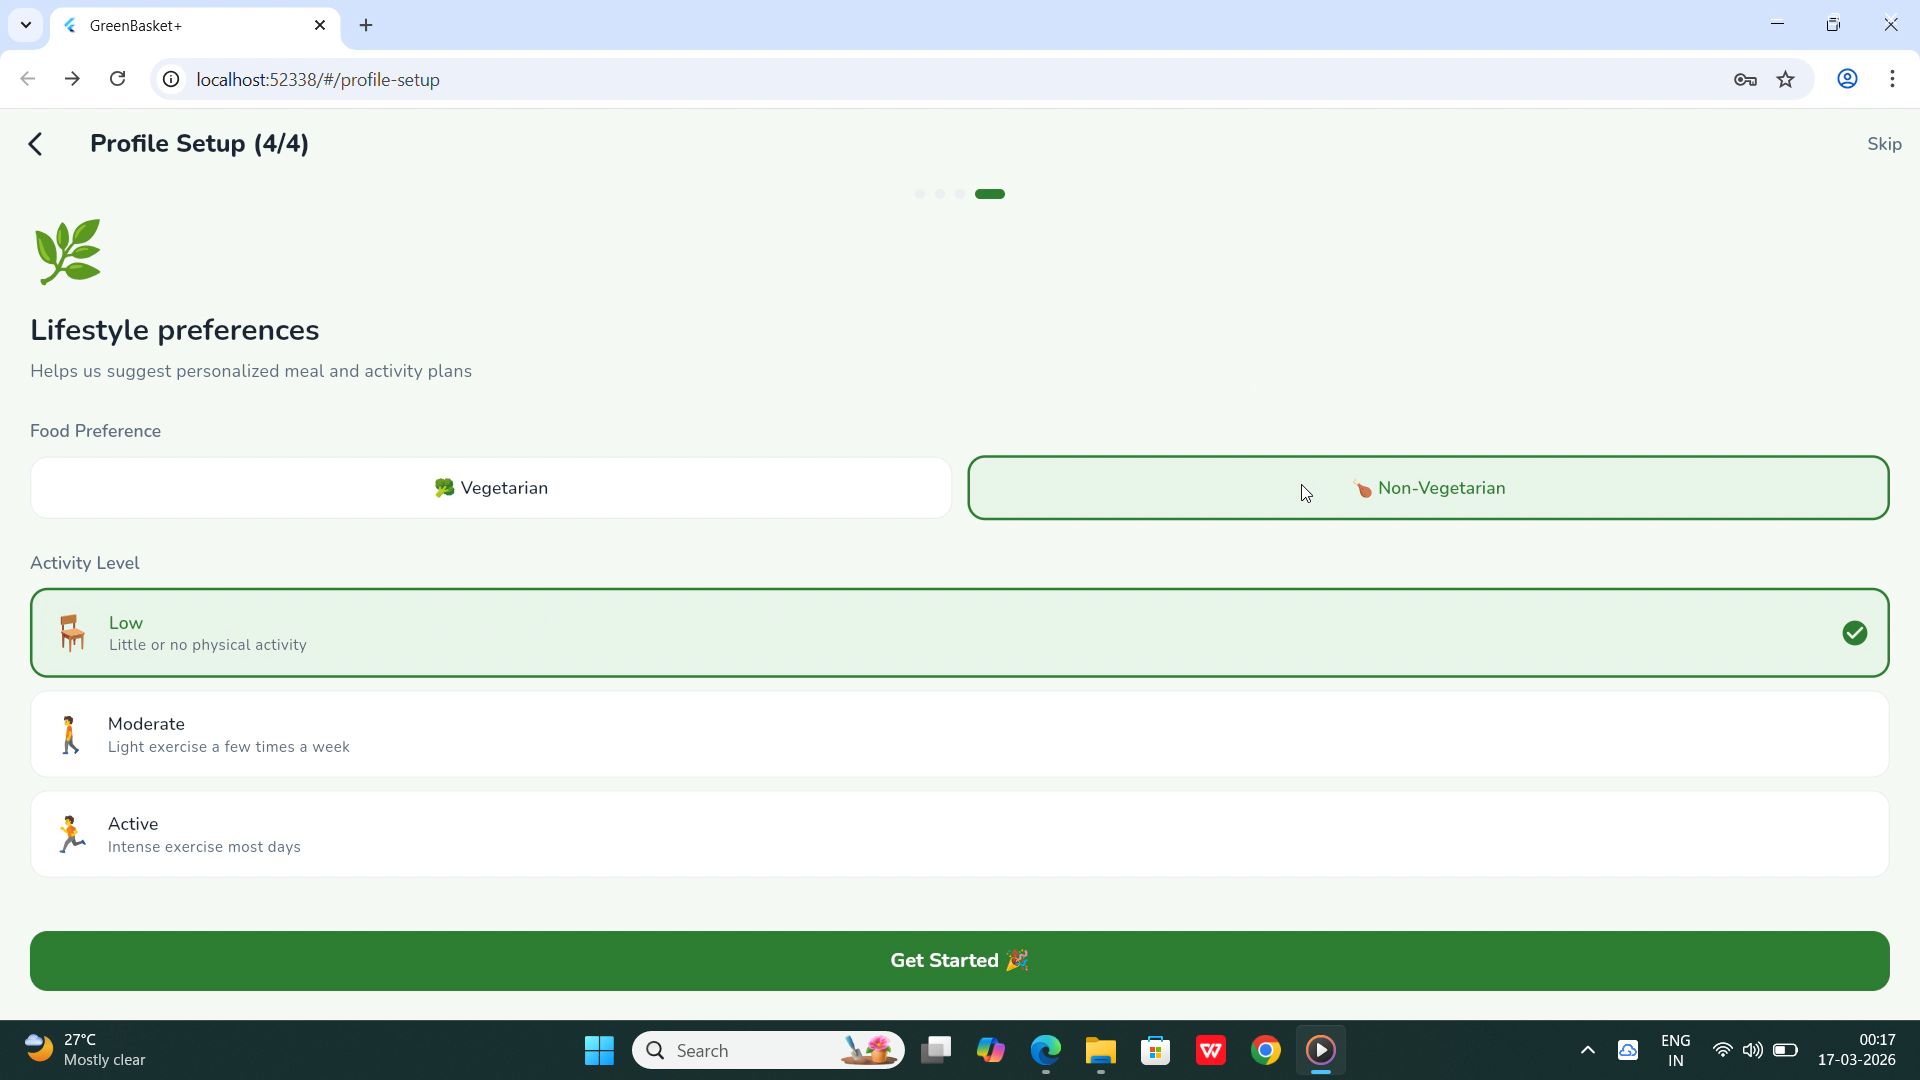
Task: Open Chrome three-dot menu
Action: (1892, 79)
